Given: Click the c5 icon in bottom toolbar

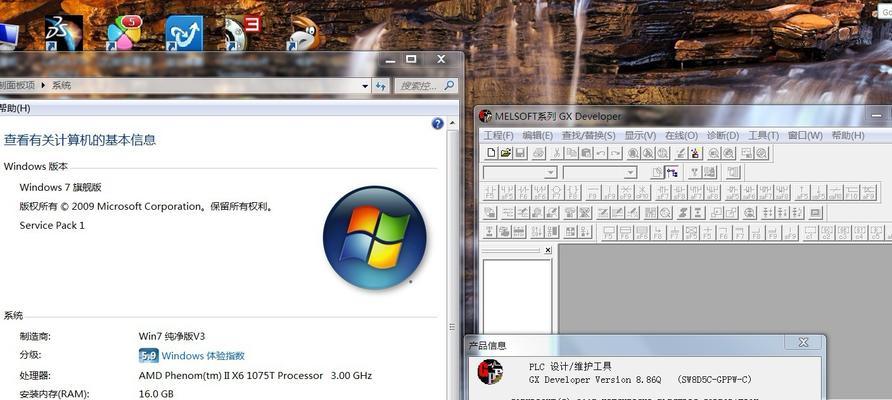Looking at the screenshot, I should [x=875, y=233].
